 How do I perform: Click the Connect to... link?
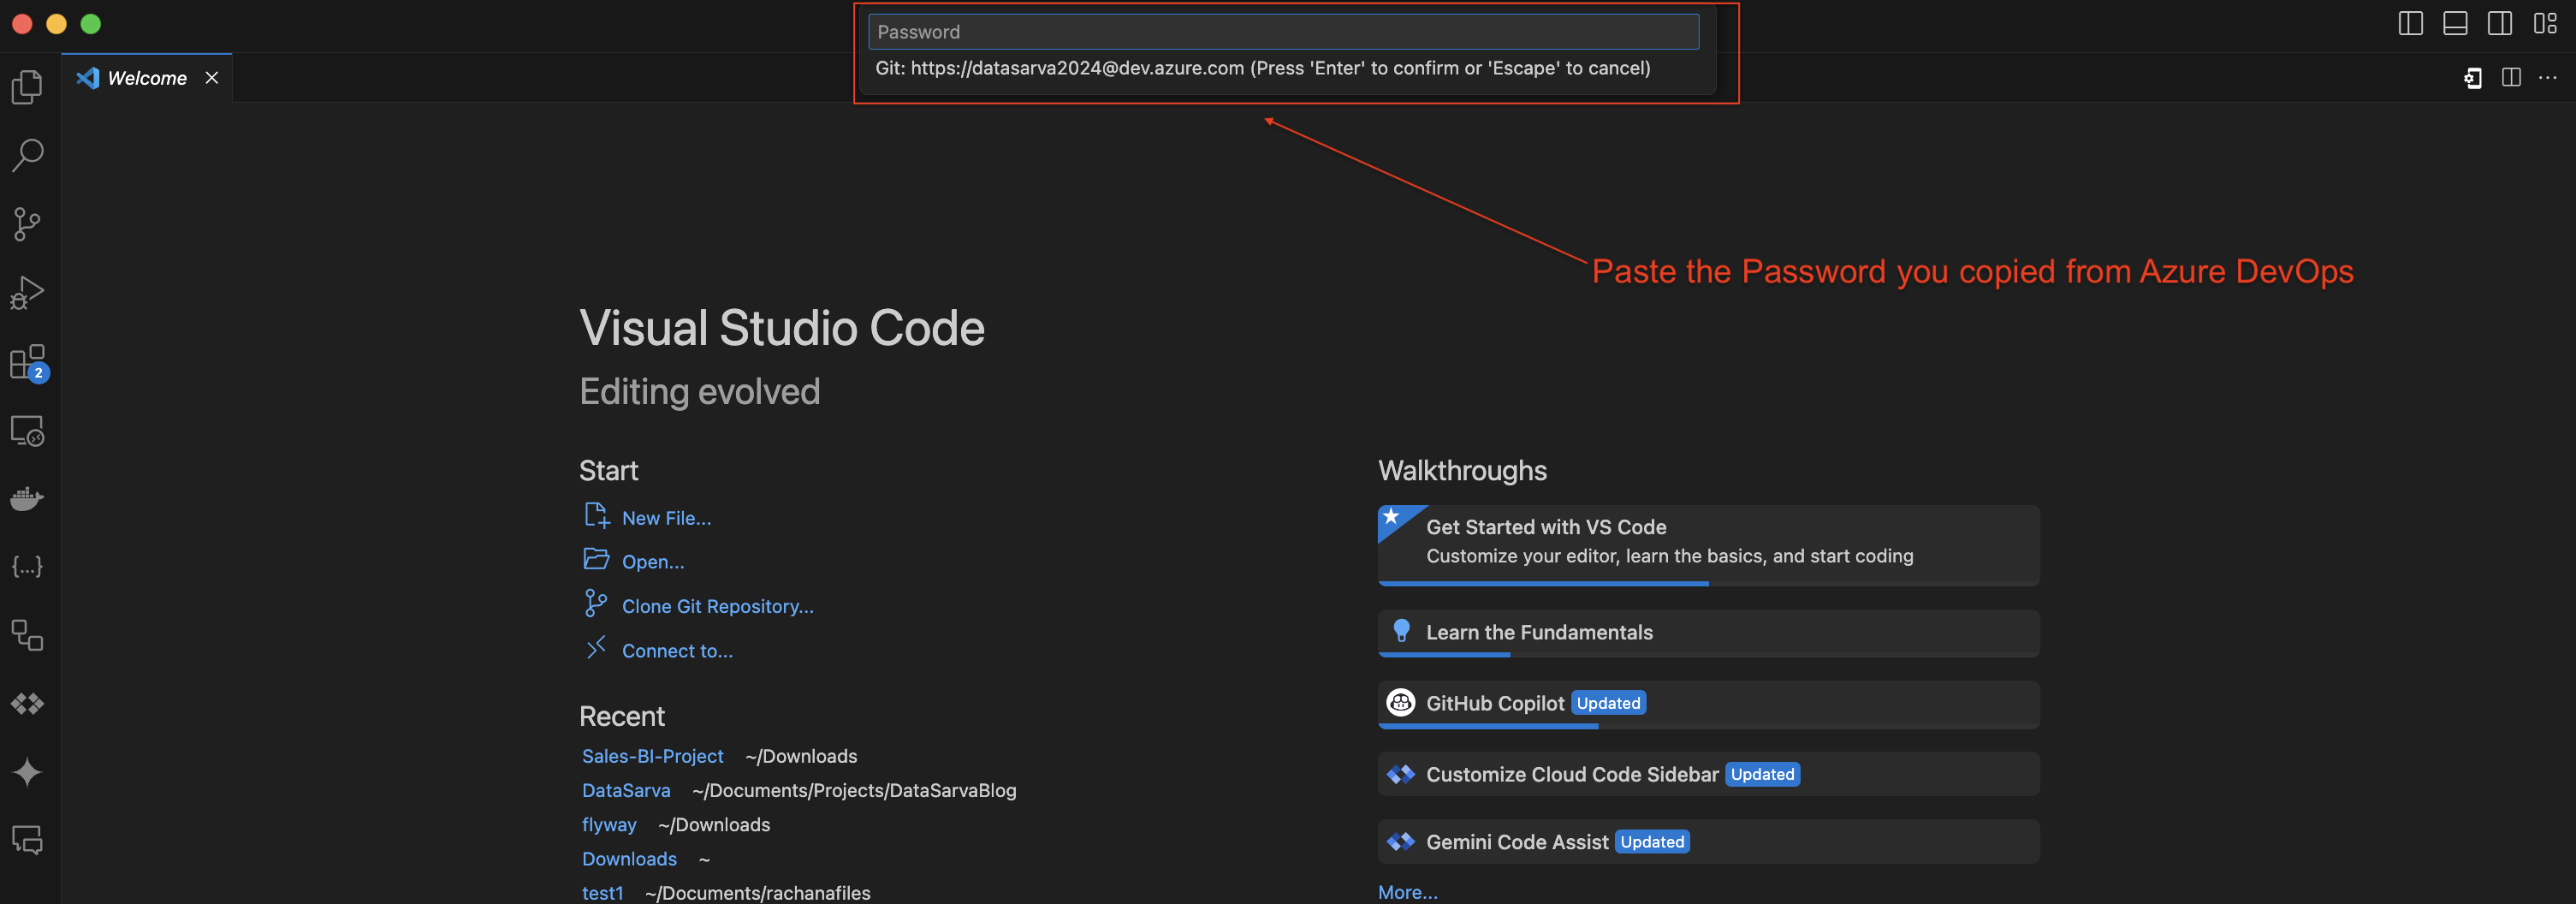(x=677, y=651)
